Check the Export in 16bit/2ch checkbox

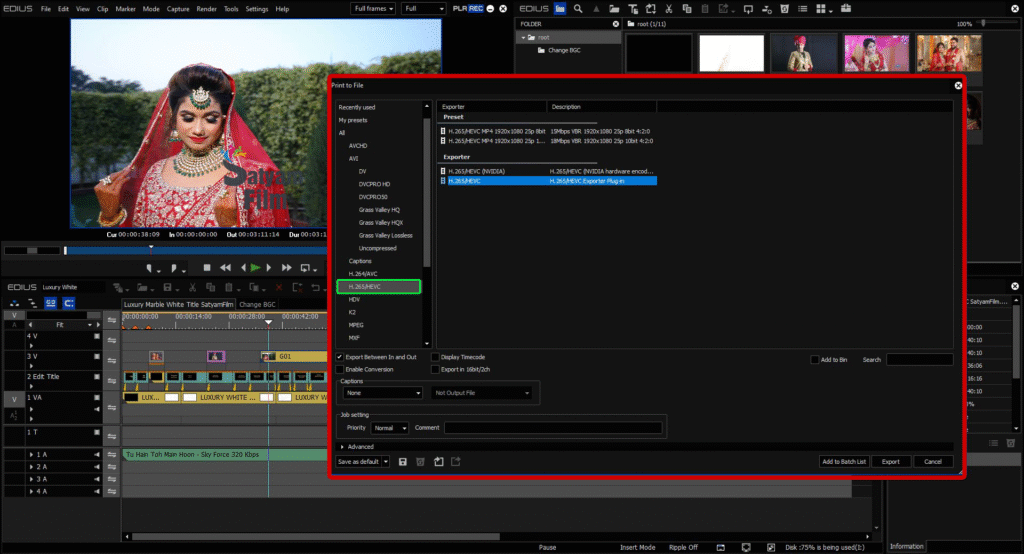[x=435, y=370]
